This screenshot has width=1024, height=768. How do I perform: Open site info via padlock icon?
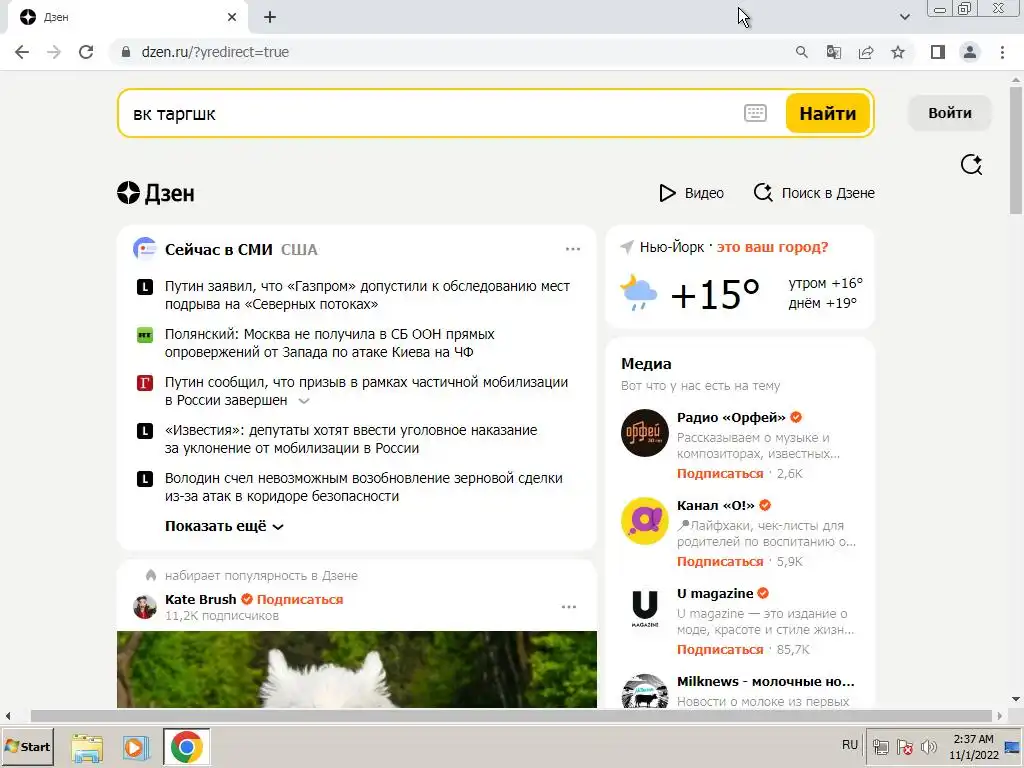pos(126,52)
